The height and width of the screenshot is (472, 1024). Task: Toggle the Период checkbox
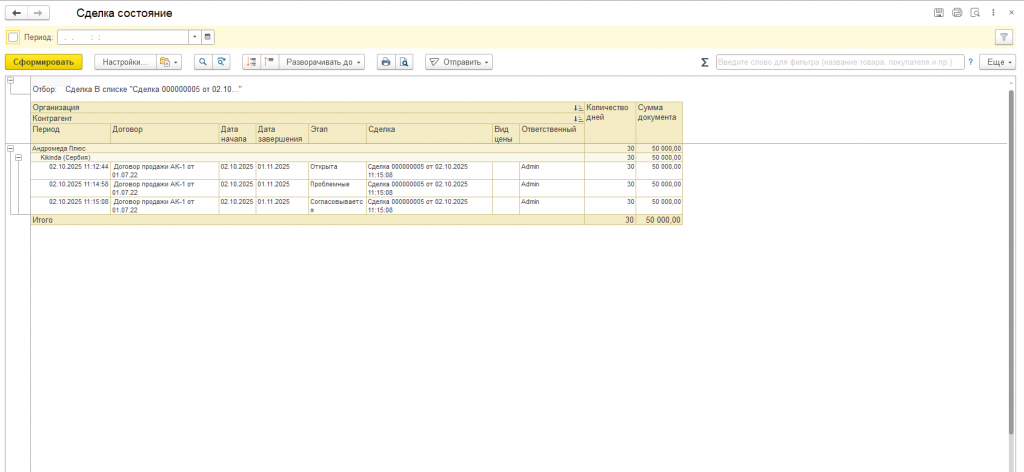coord(13,37)
